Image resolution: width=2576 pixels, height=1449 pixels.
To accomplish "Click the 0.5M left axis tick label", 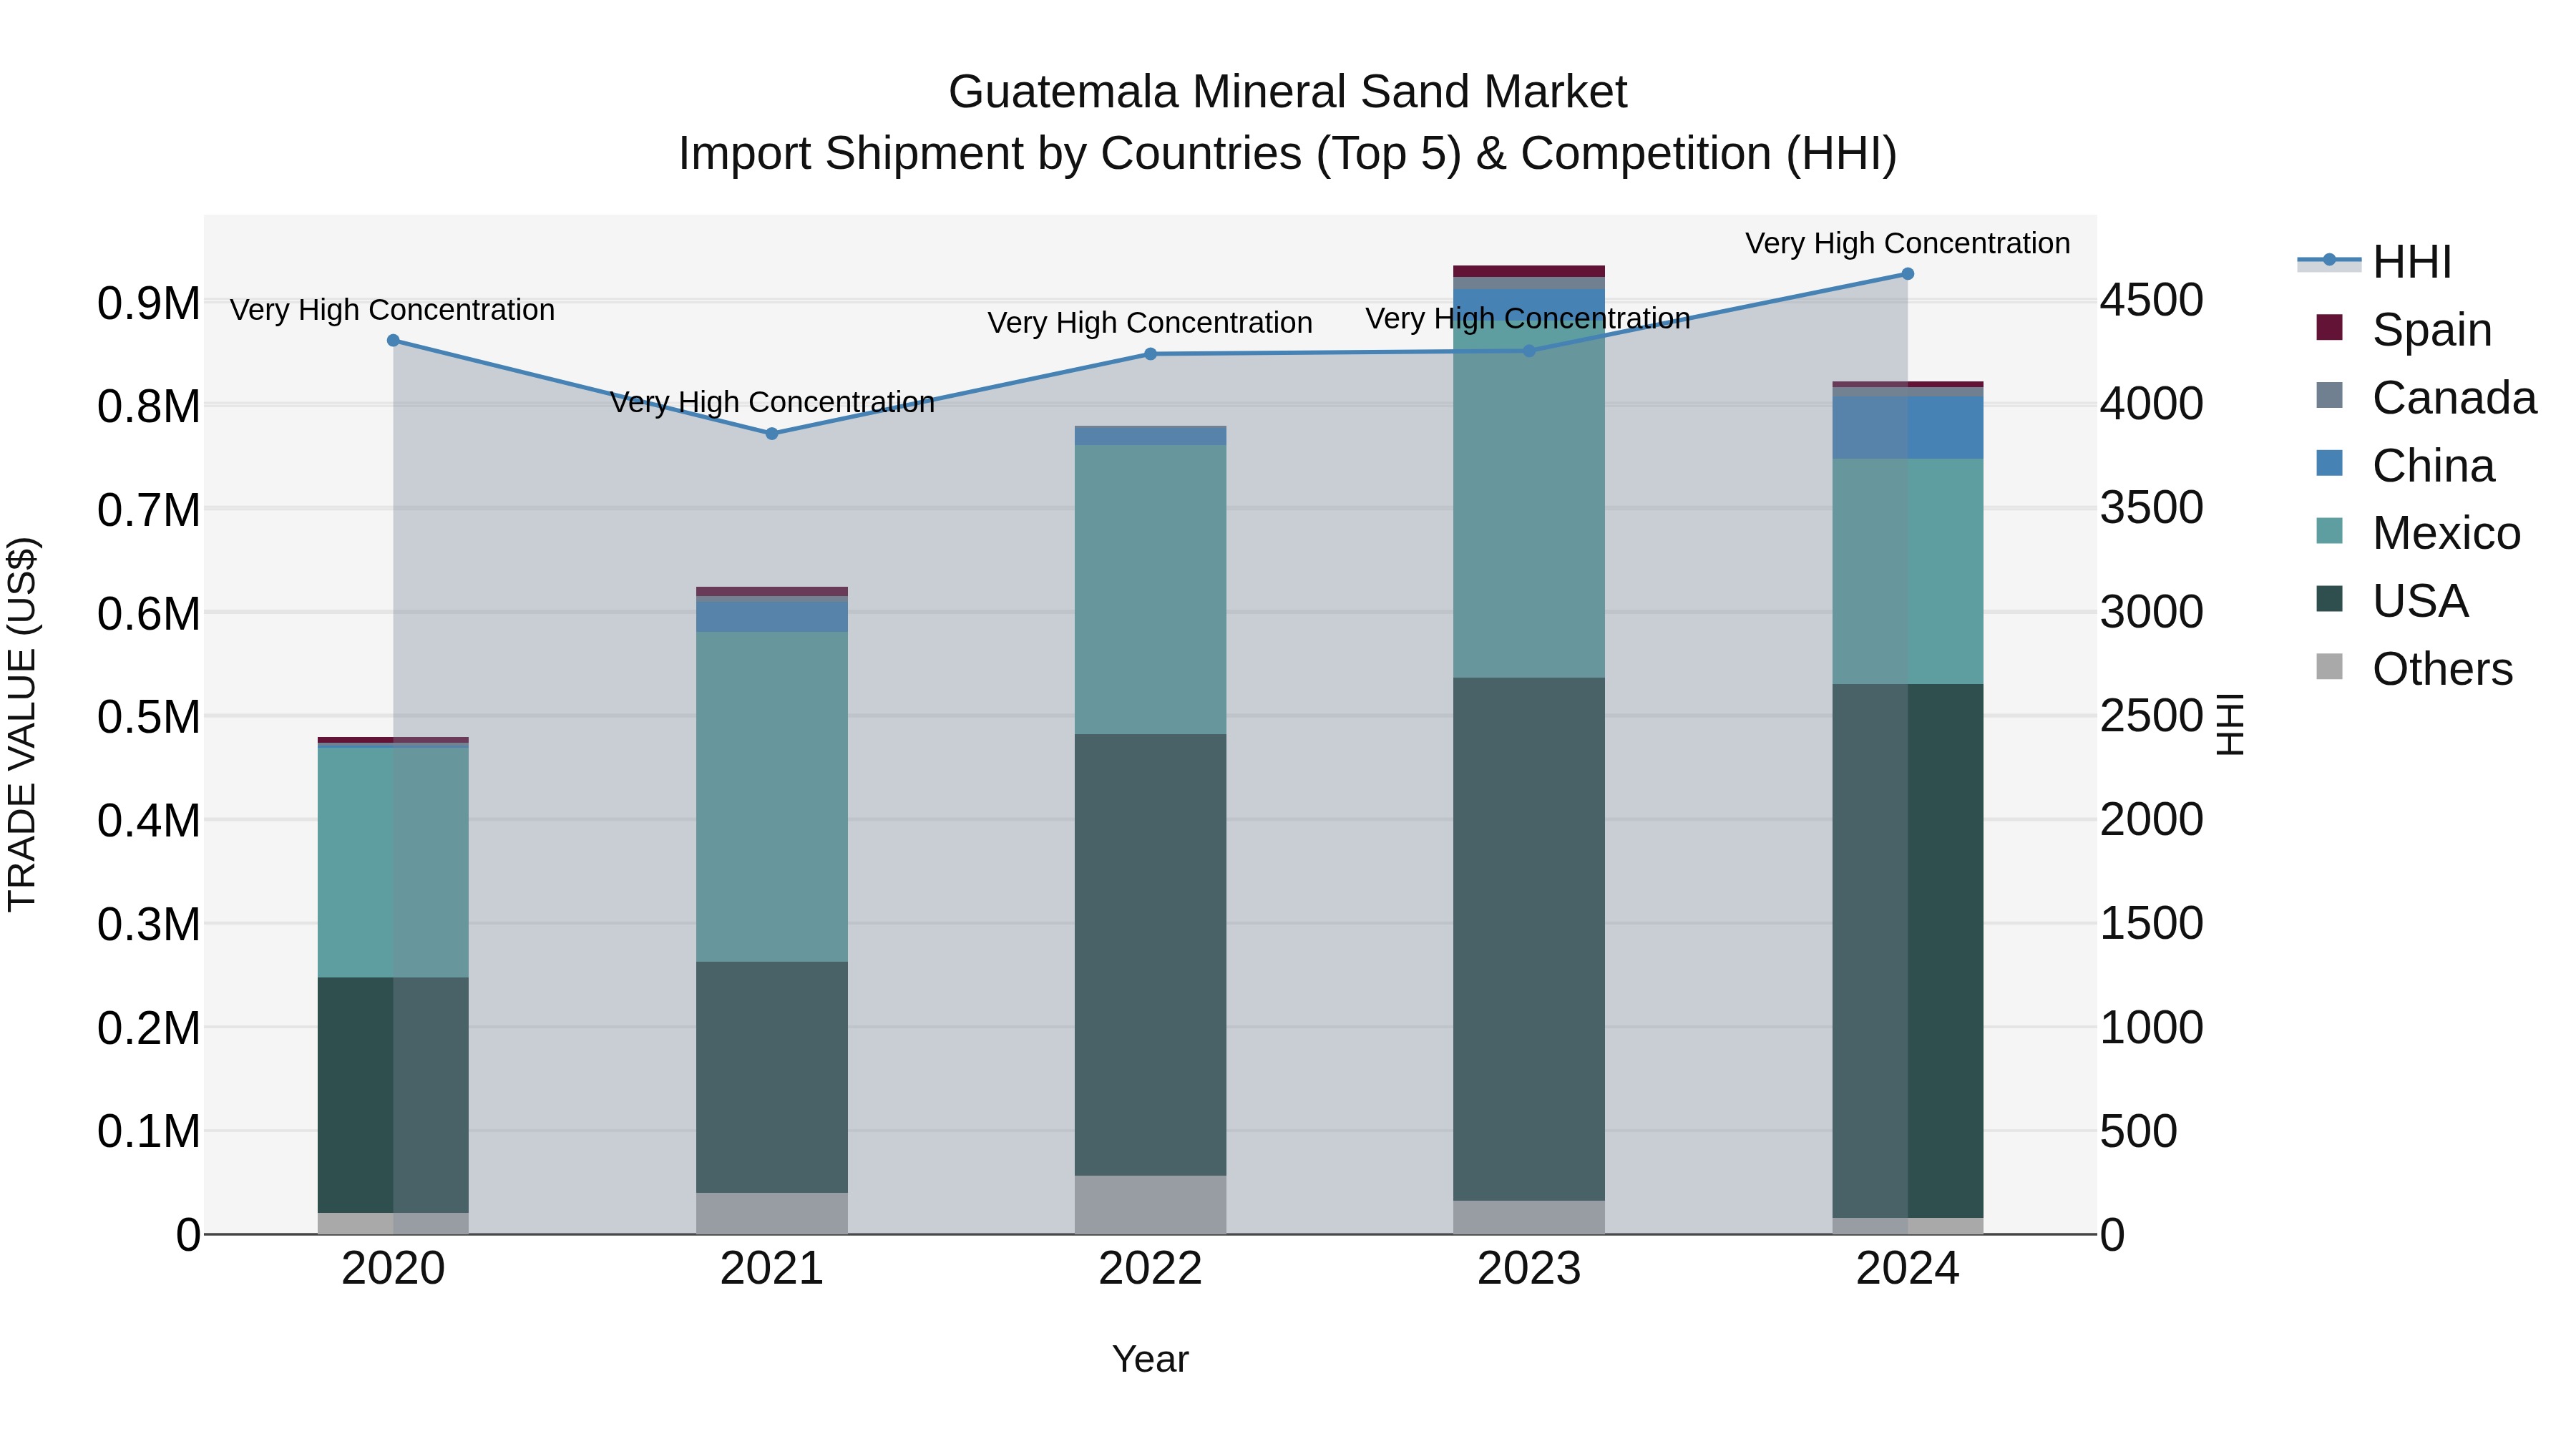I will click(149, 717).
